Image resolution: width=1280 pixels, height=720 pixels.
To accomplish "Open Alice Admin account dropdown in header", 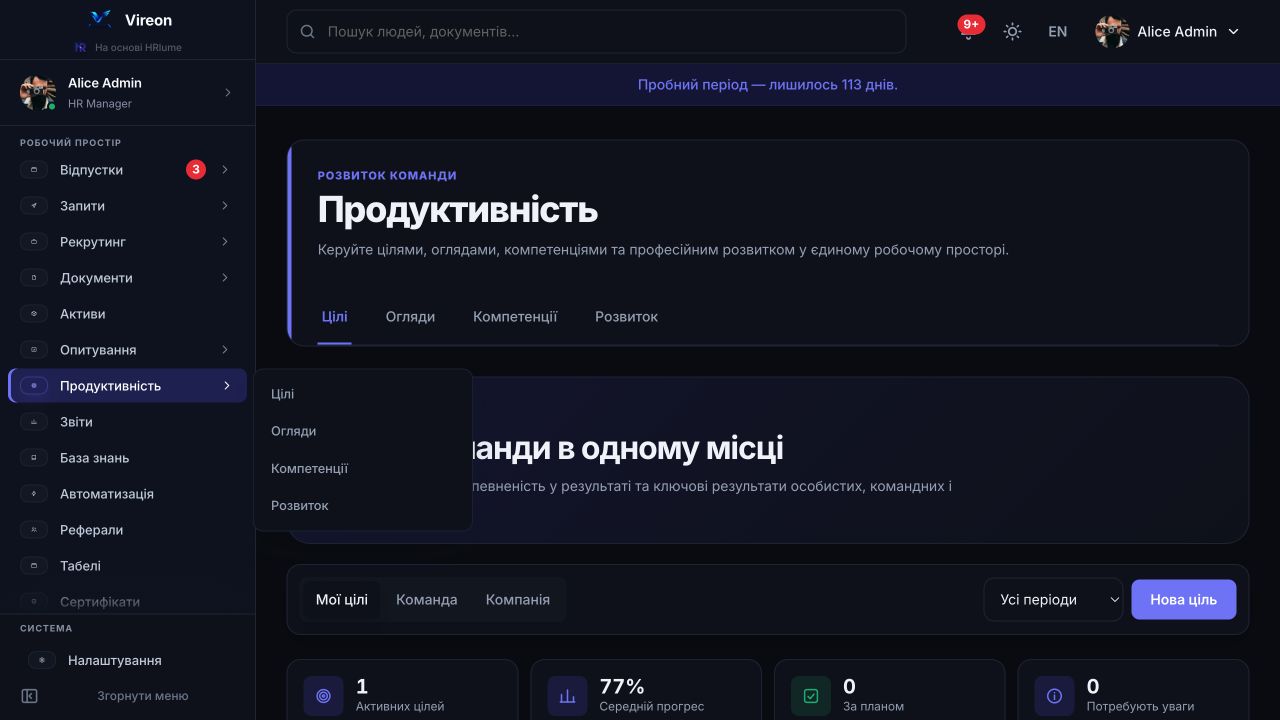I will [1167, 31].
